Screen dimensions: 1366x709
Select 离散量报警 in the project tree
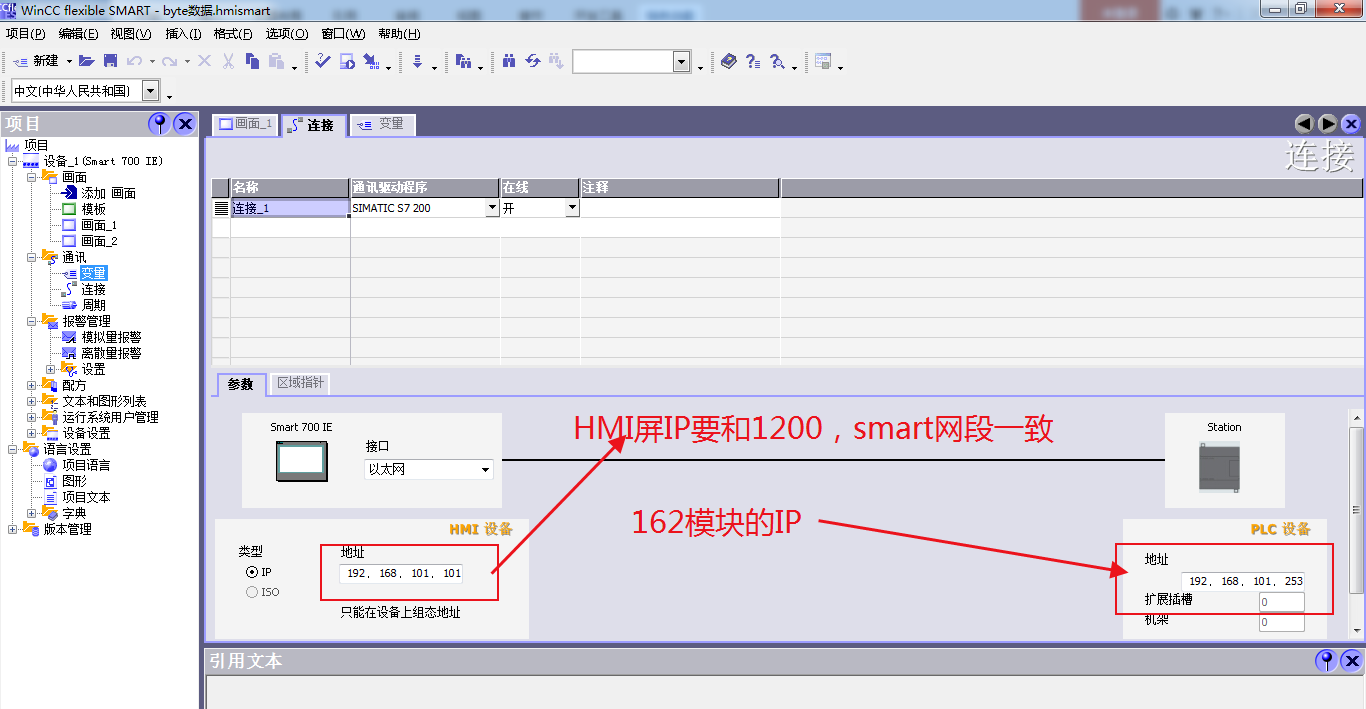[x=111, y=353]
